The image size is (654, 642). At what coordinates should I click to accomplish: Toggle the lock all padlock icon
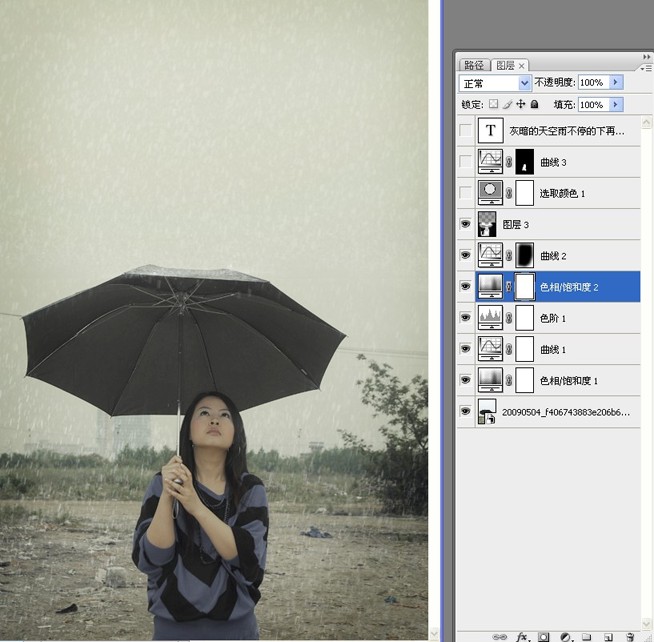534,104
